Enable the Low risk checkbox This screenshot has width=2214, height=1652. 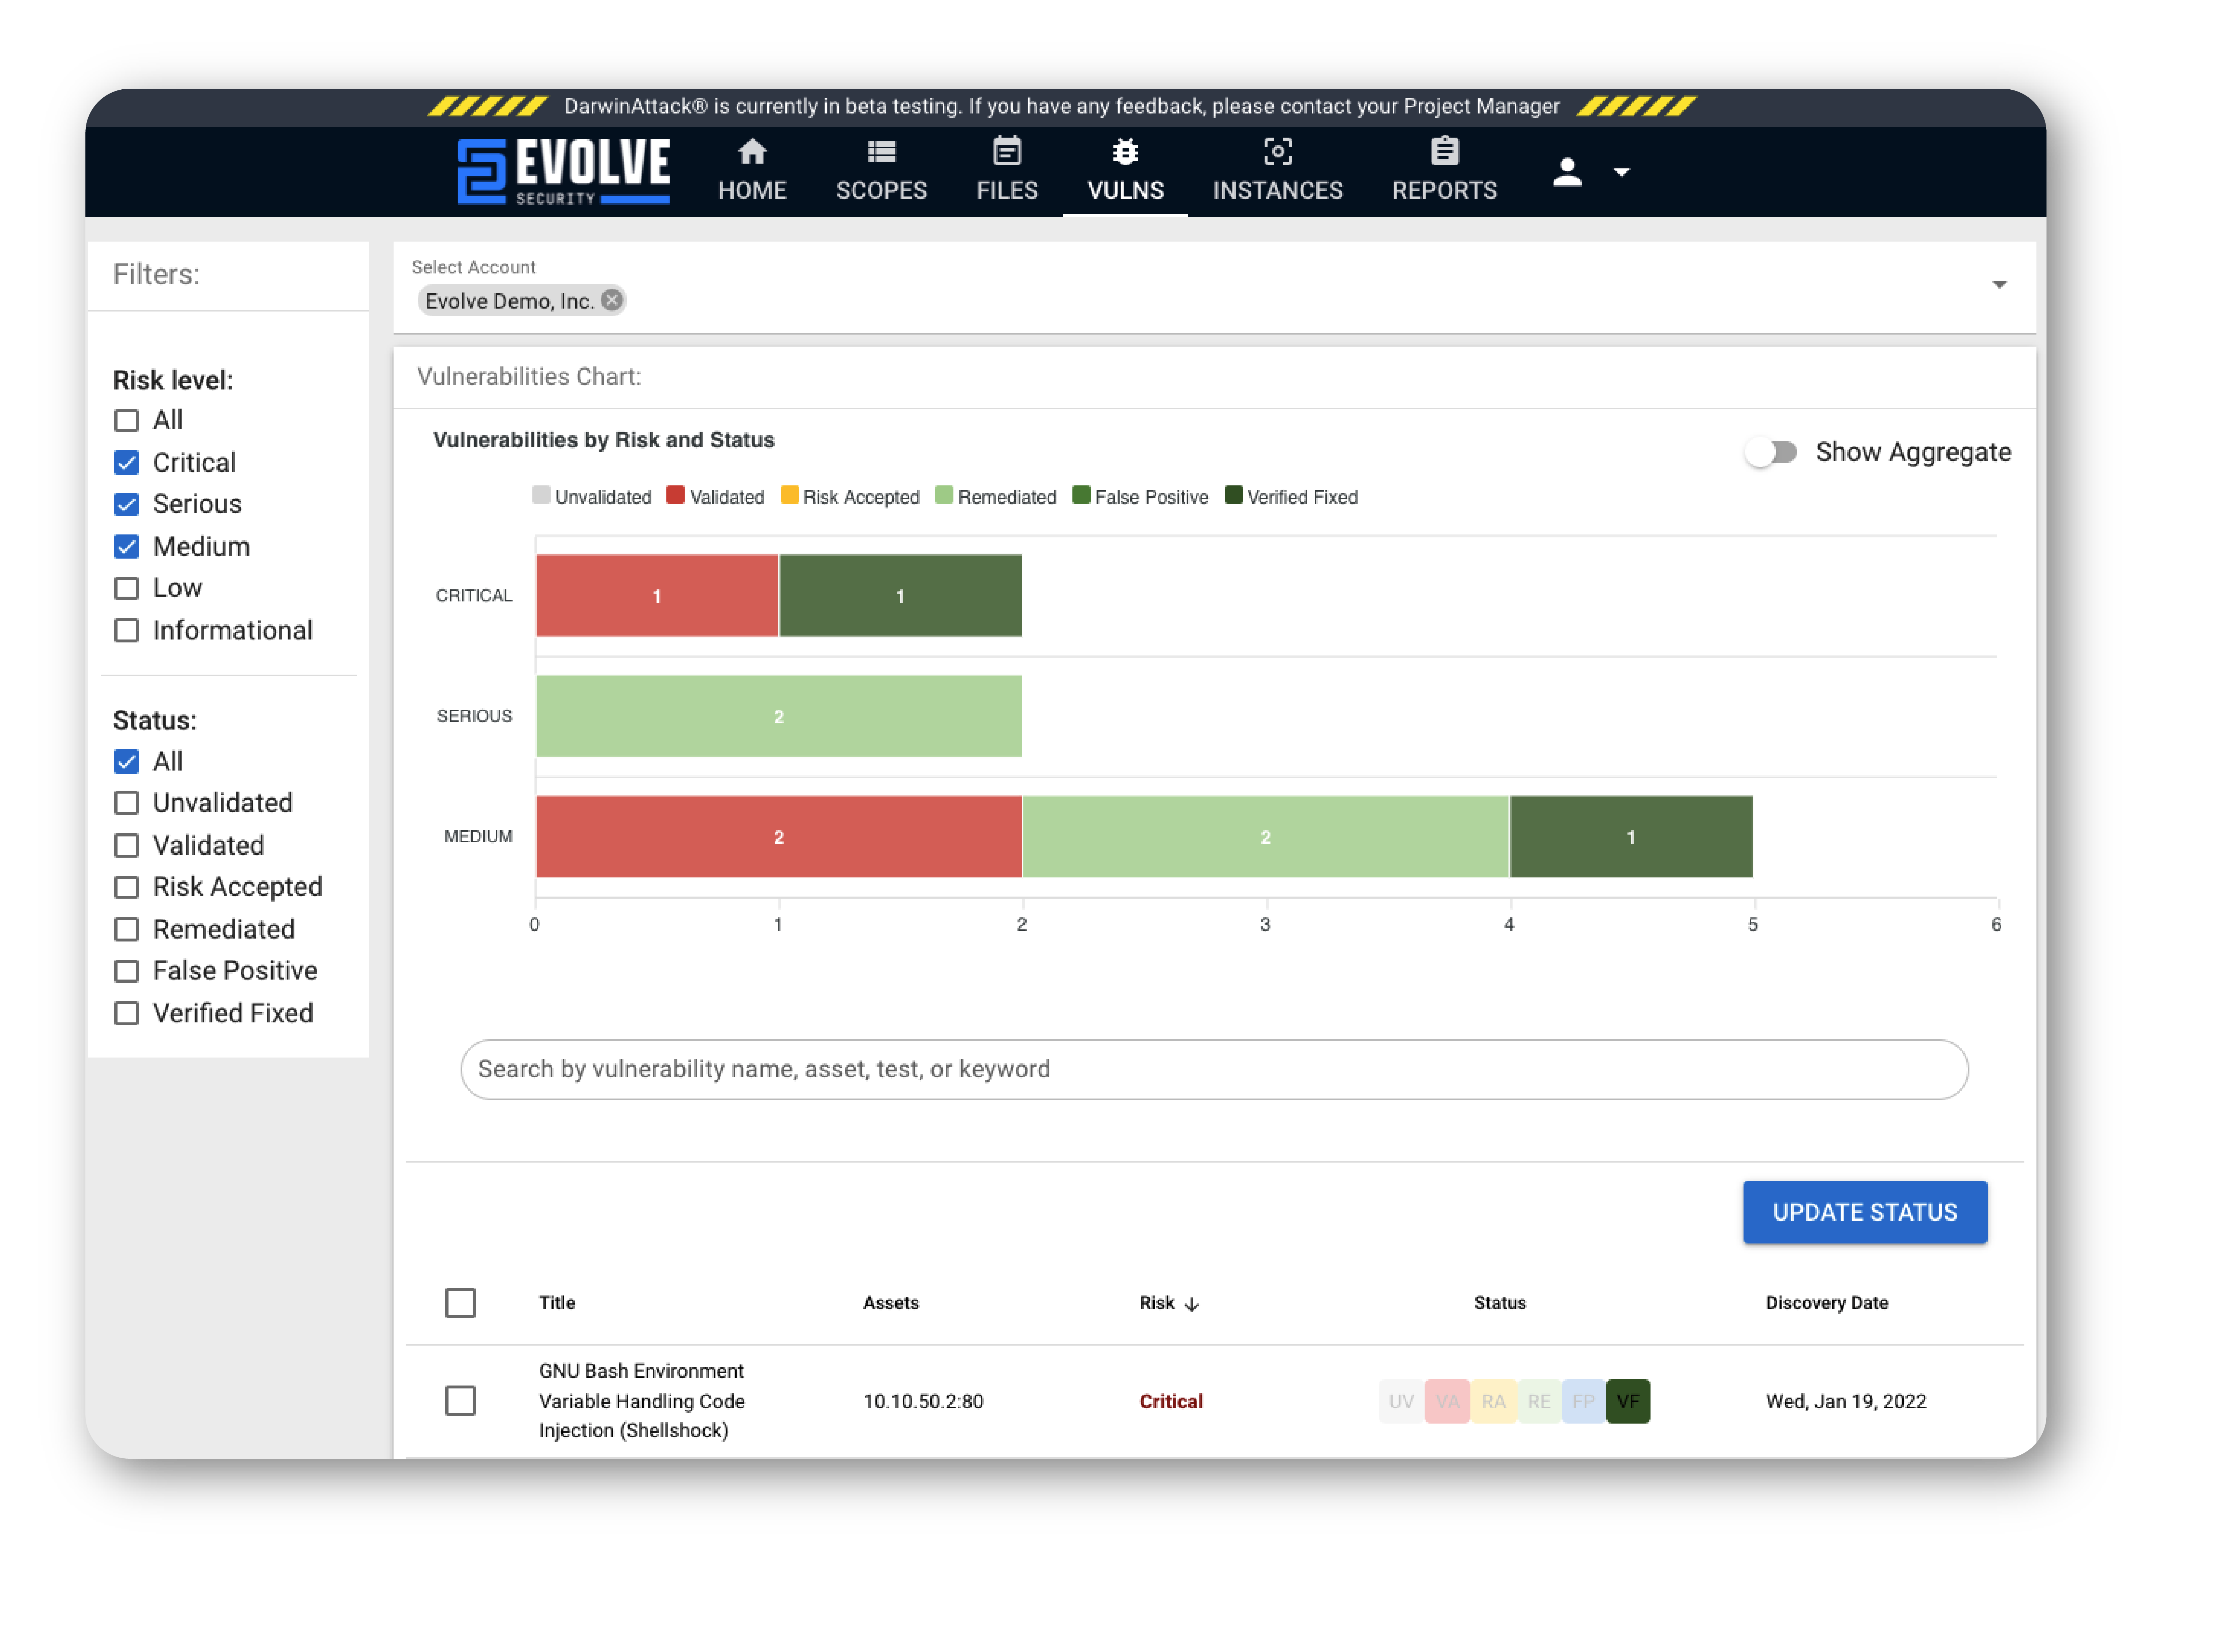coord(126,588)
